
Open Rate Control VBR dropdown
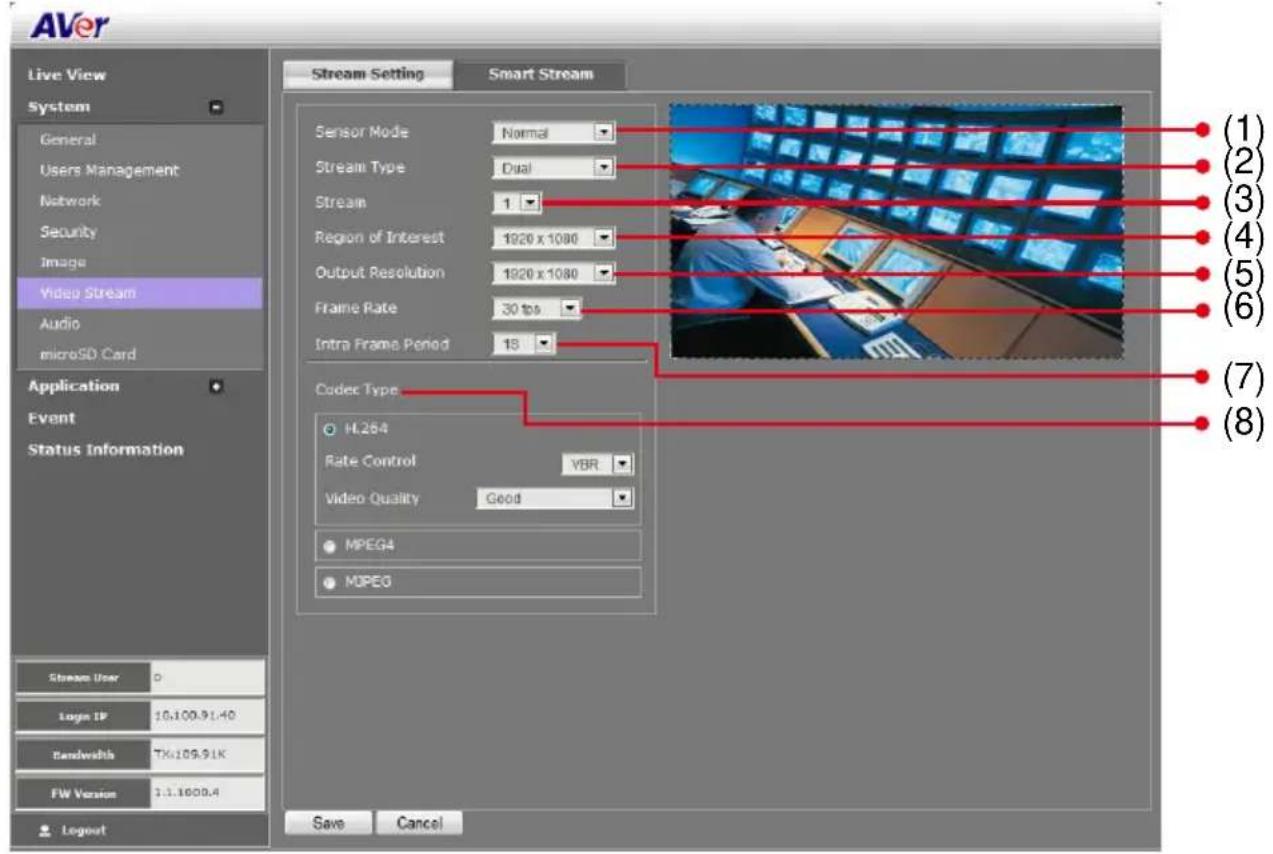(597, 464)
